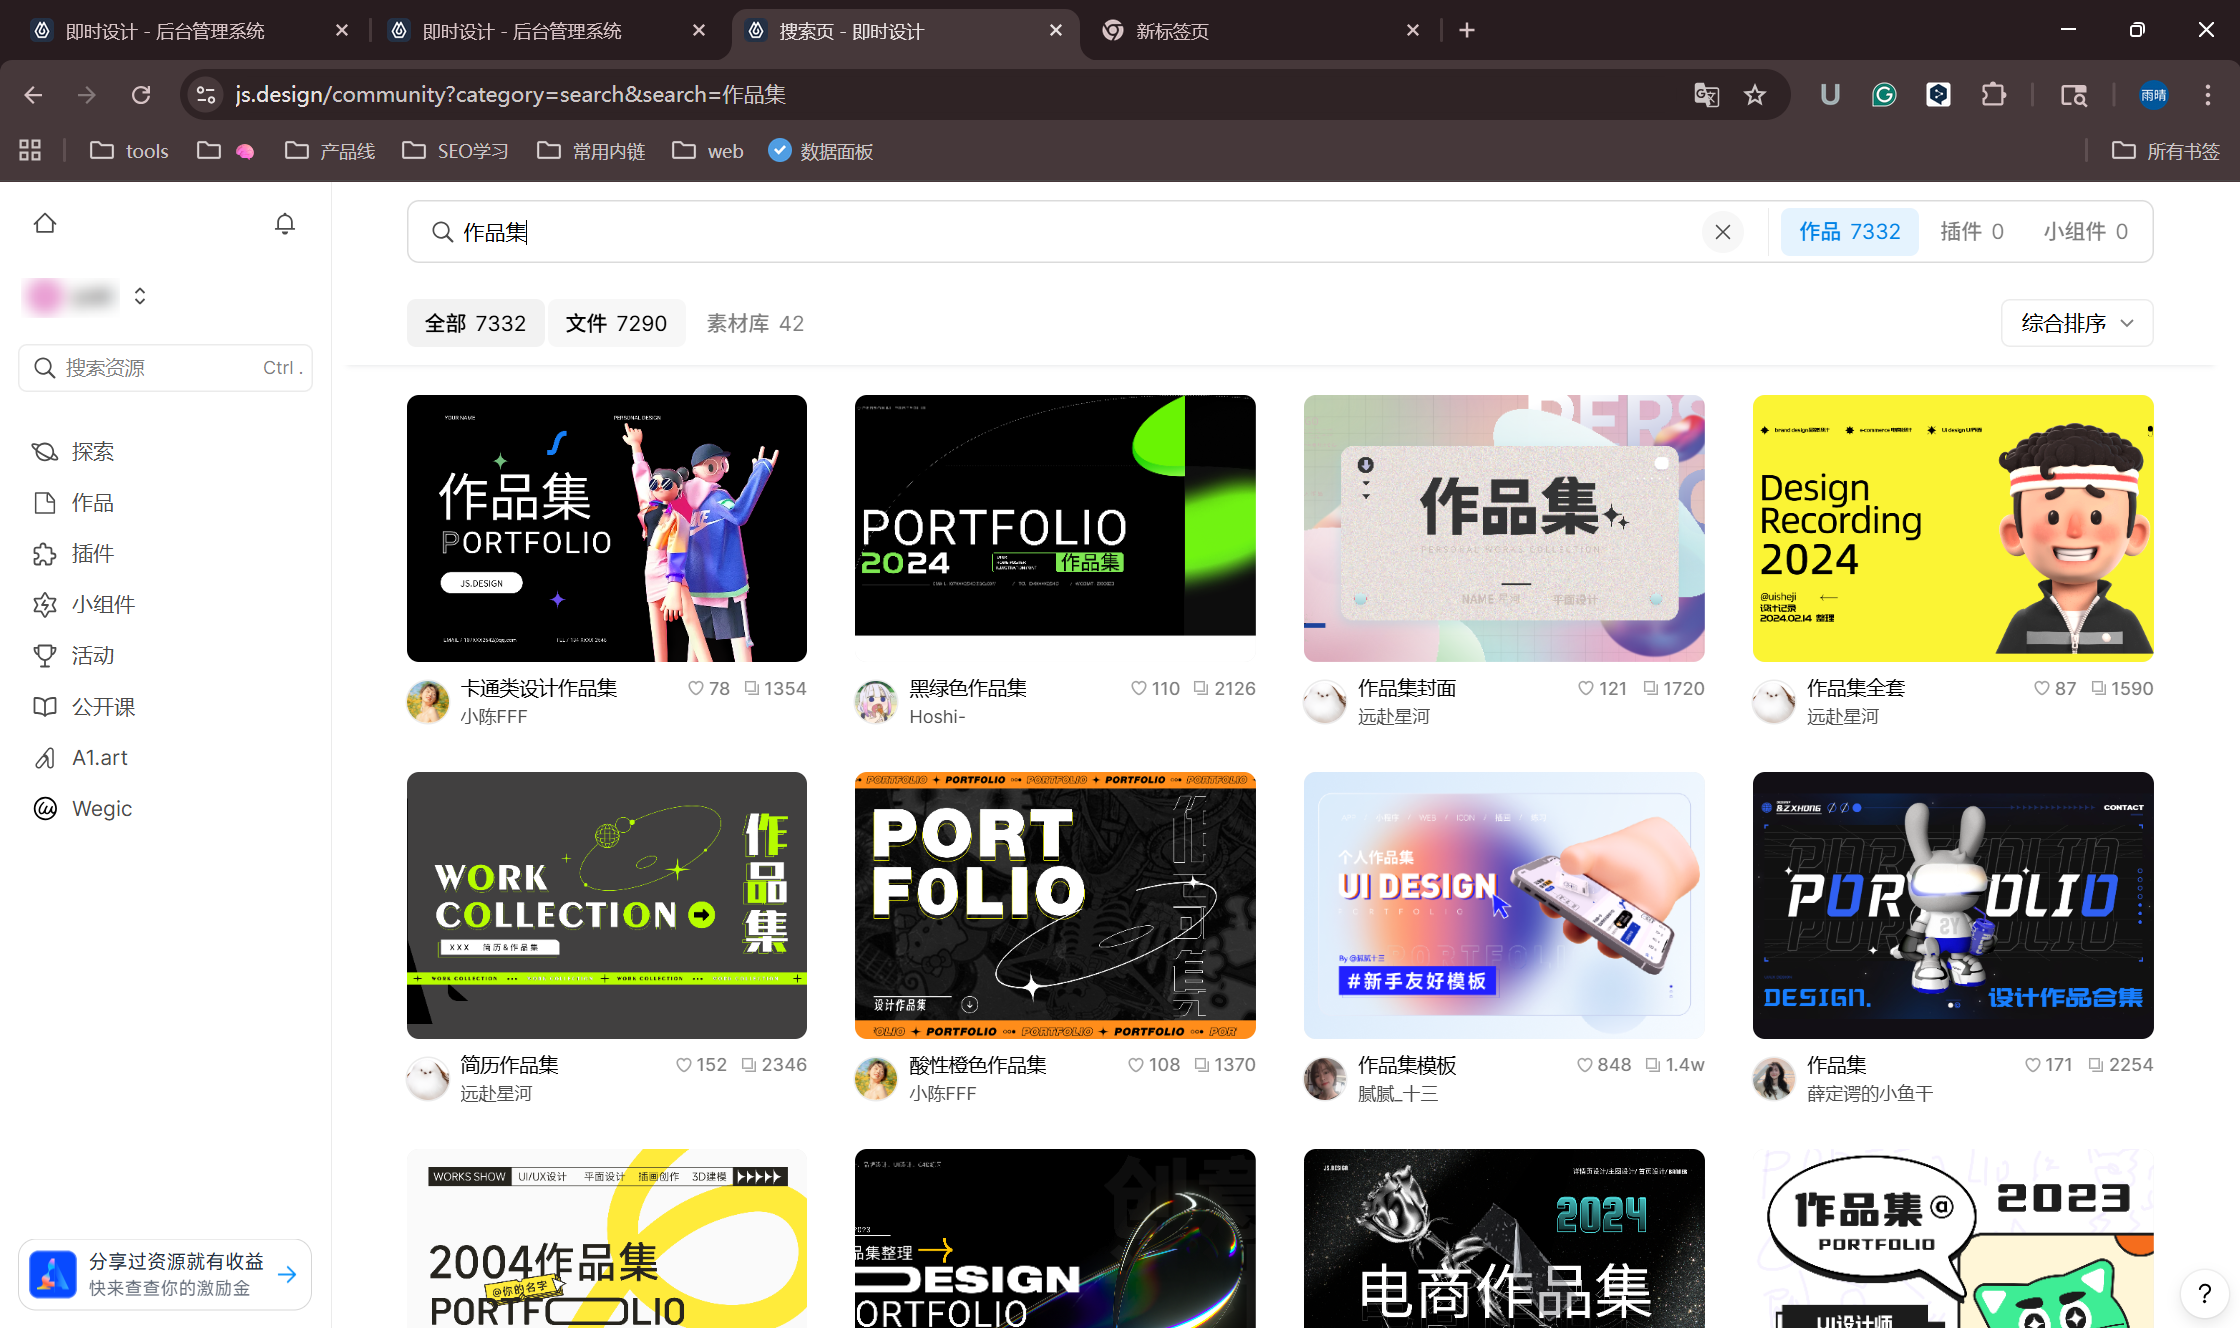Screen dimensions: 2240x1328
Task: Select the 素材库 42 tab
Action: coord(755,323)
